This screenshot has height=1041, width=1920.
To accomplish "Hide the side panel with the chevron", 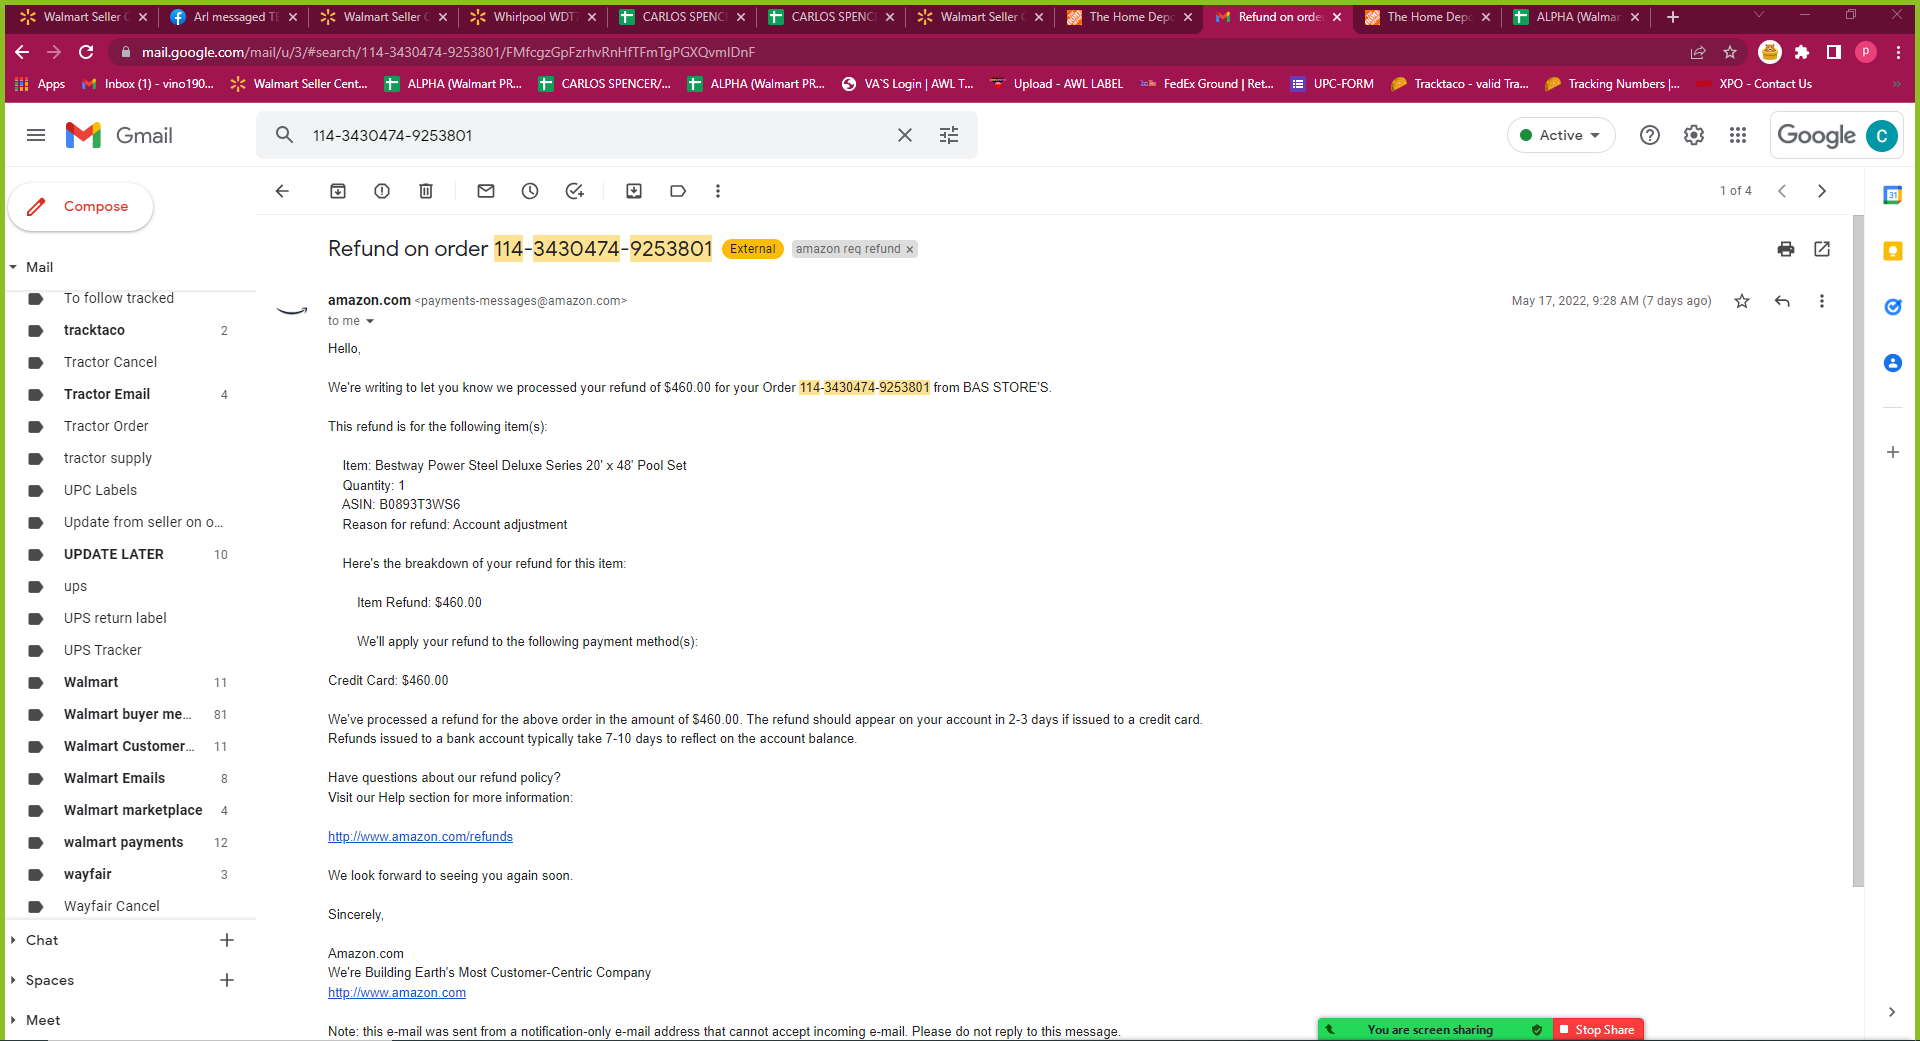I will (1892, 1012).
